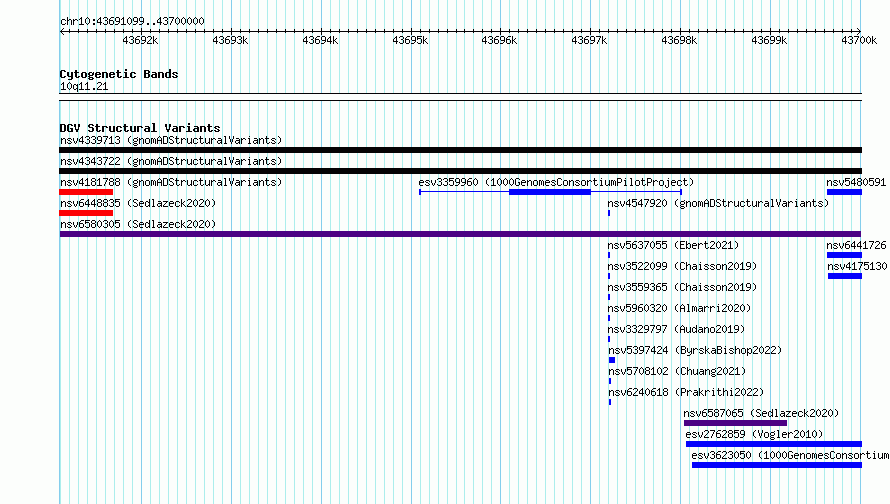The height and width of the screenshot is (504, 890).
Task: Click the nsv4343722 gnomAD variant label
Action: (171, 161)
